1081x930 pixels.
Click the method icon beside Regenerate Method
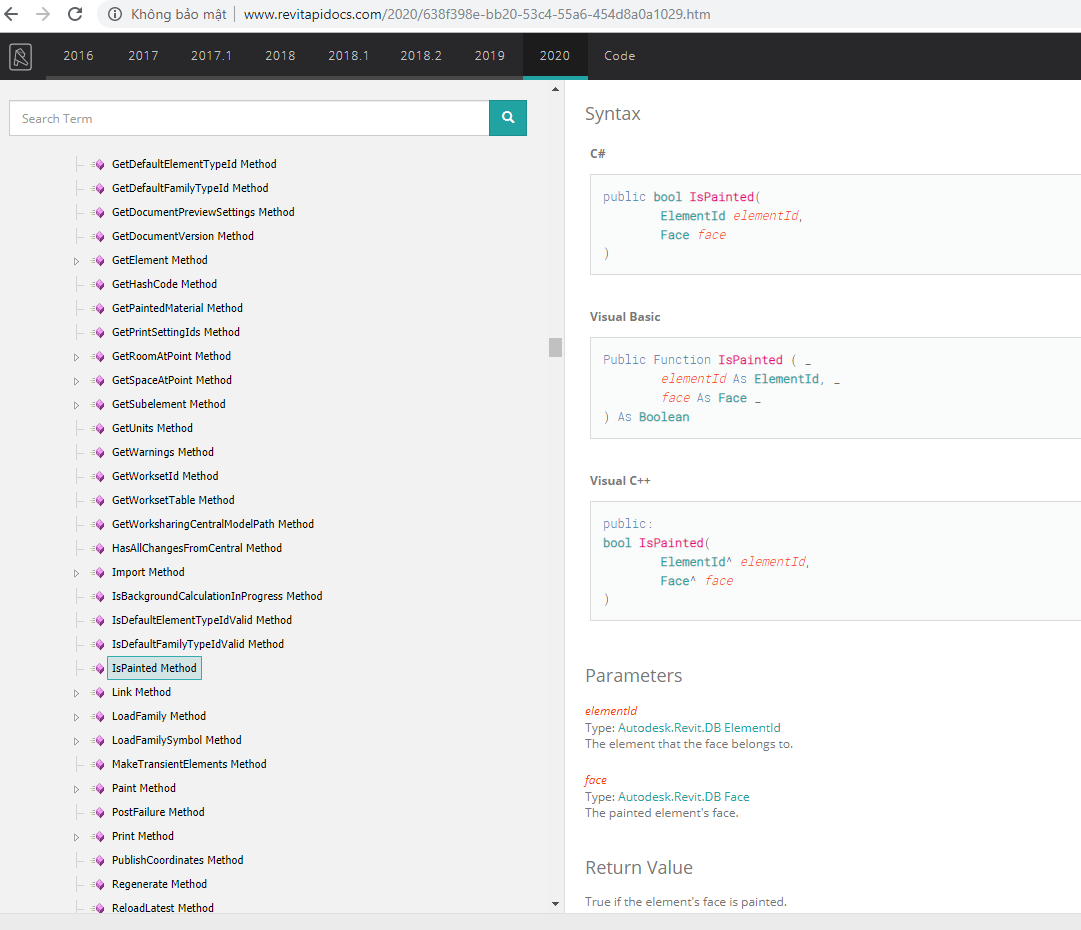coord(98,884)
